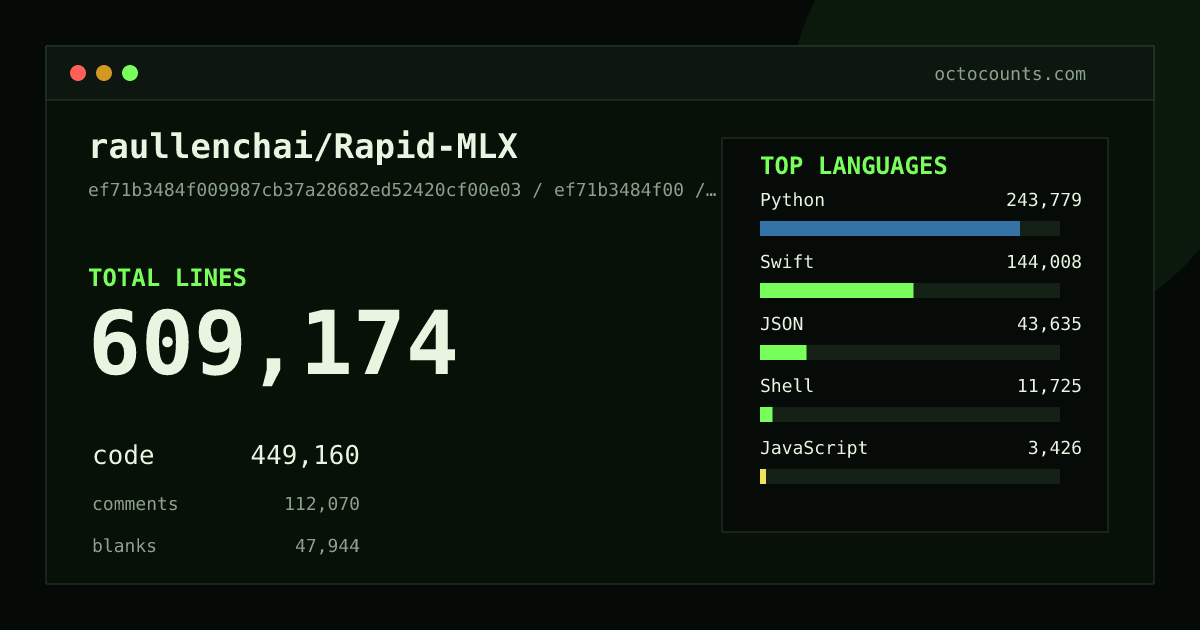Click the code label
Image resolution: width=1200 pixels, height=630 pixels.
point(123,456)
